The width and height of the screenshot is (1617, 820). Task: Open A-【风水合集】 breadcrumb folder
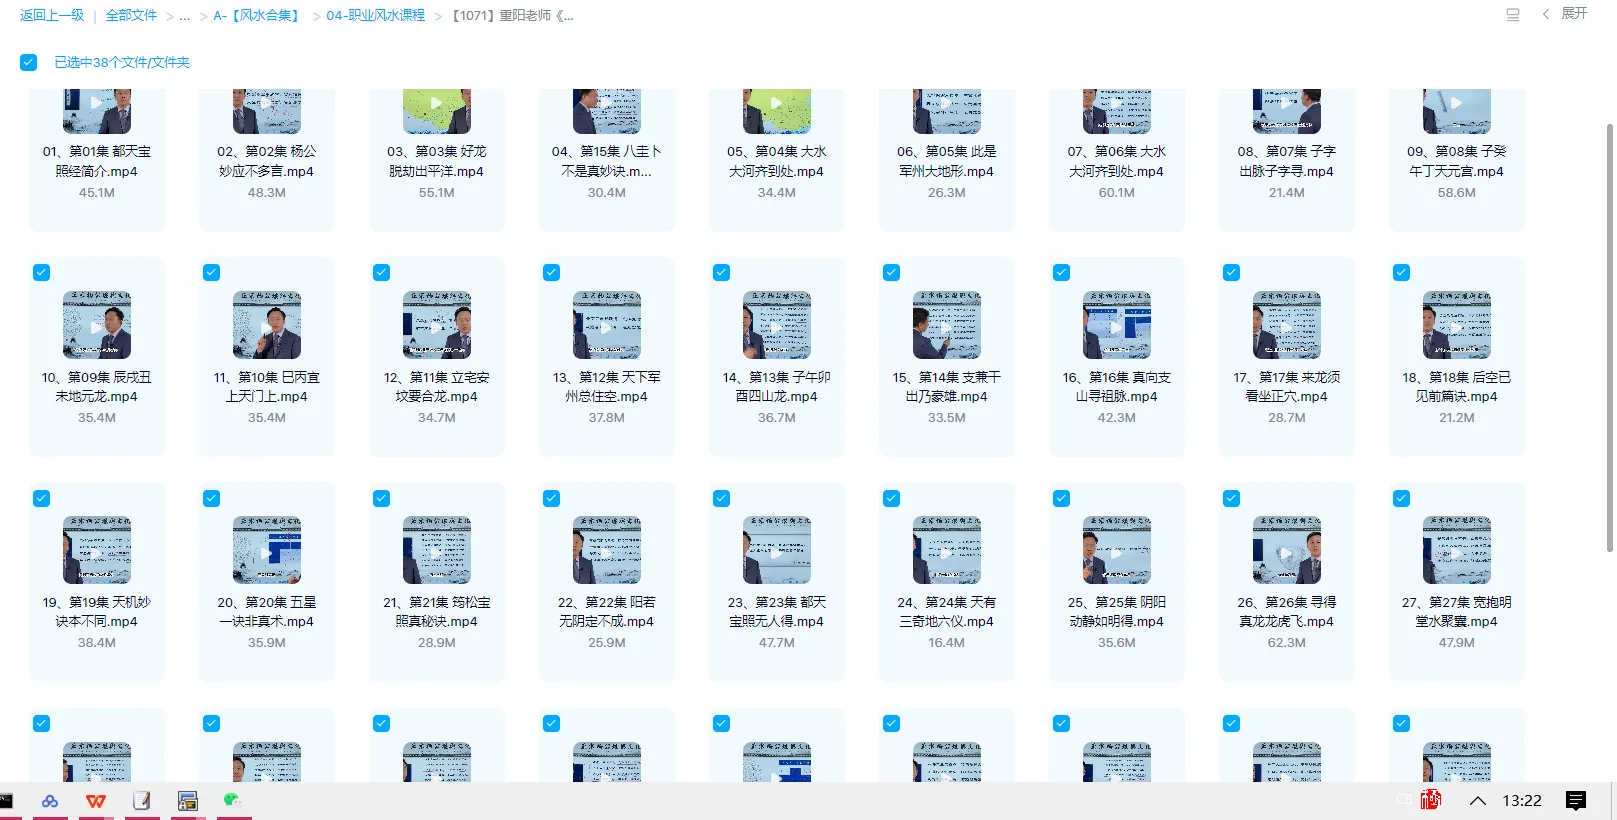[x=257, y=16]
